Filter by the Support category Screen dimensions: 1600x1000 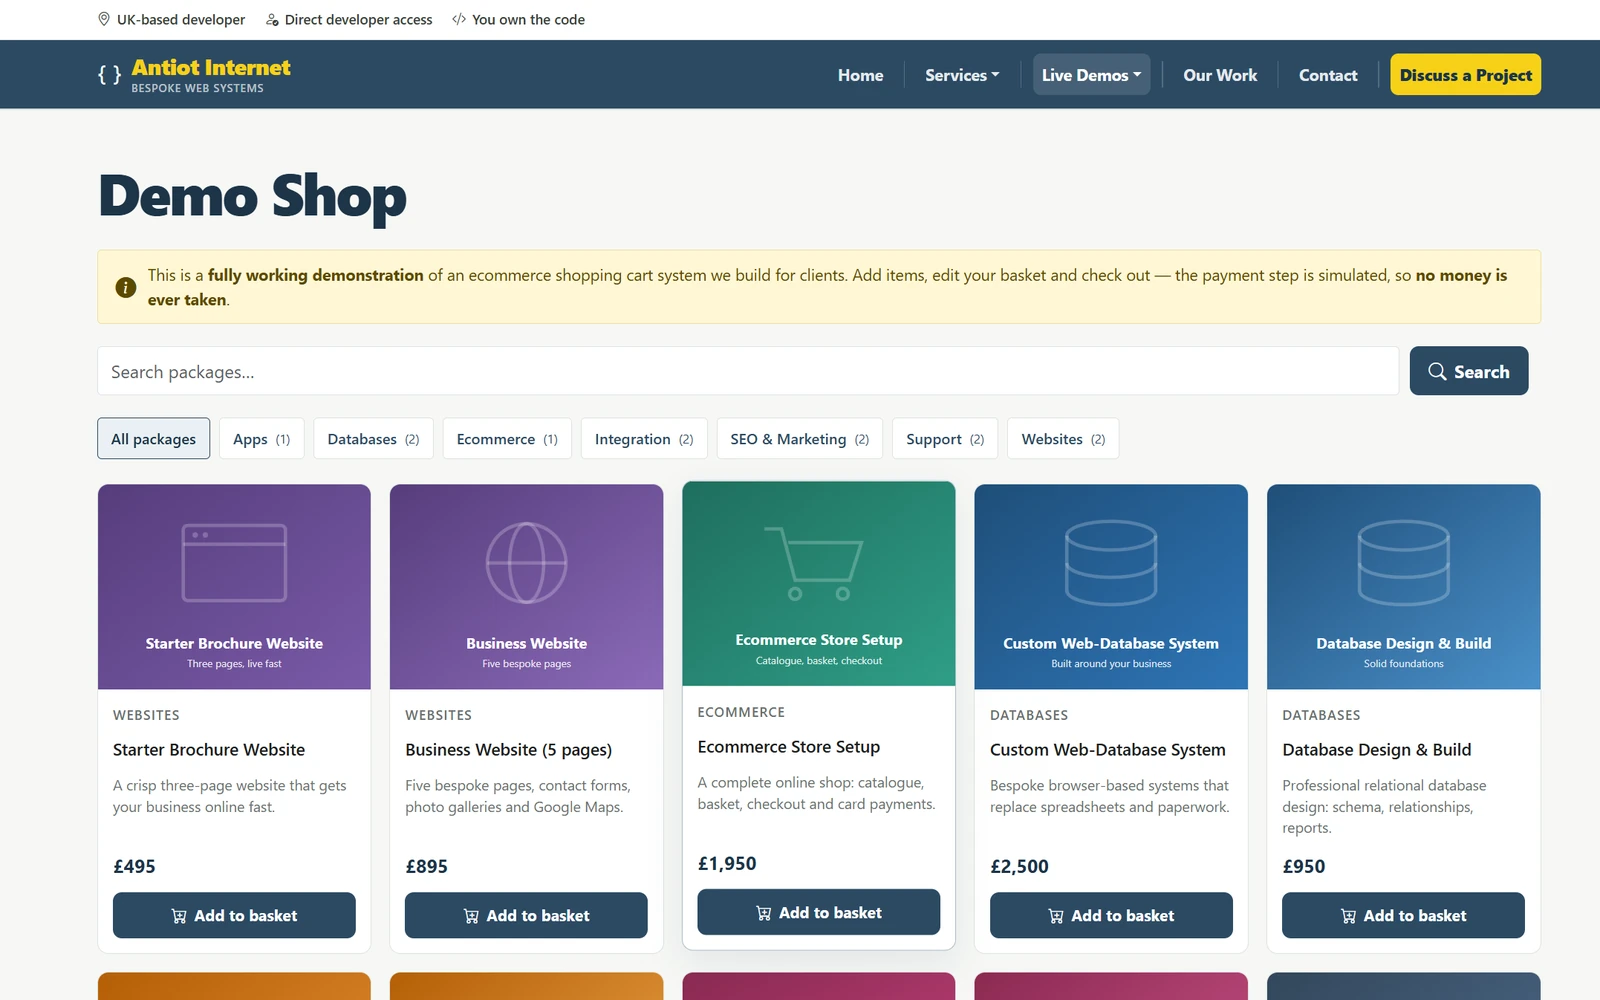pyautogui.click(x=945, y=439)
